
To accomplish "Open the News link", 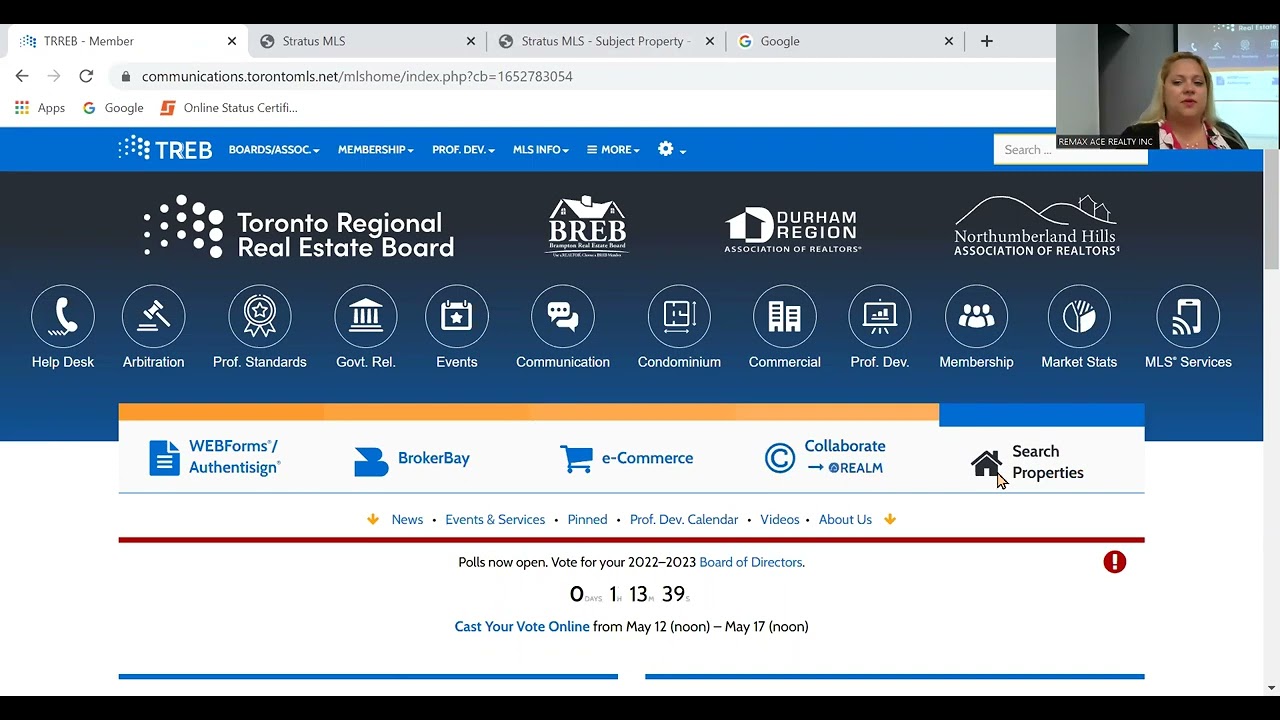I will click(x=407, y=520).
